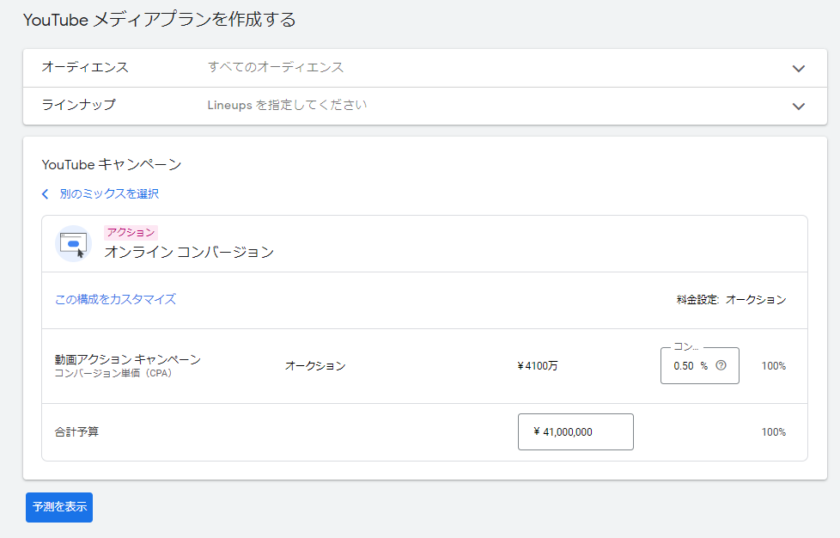Select the すべてのオーディエンス value text
Image resolution: width=840 pixels, height=538 pixels.
(275, 67)
